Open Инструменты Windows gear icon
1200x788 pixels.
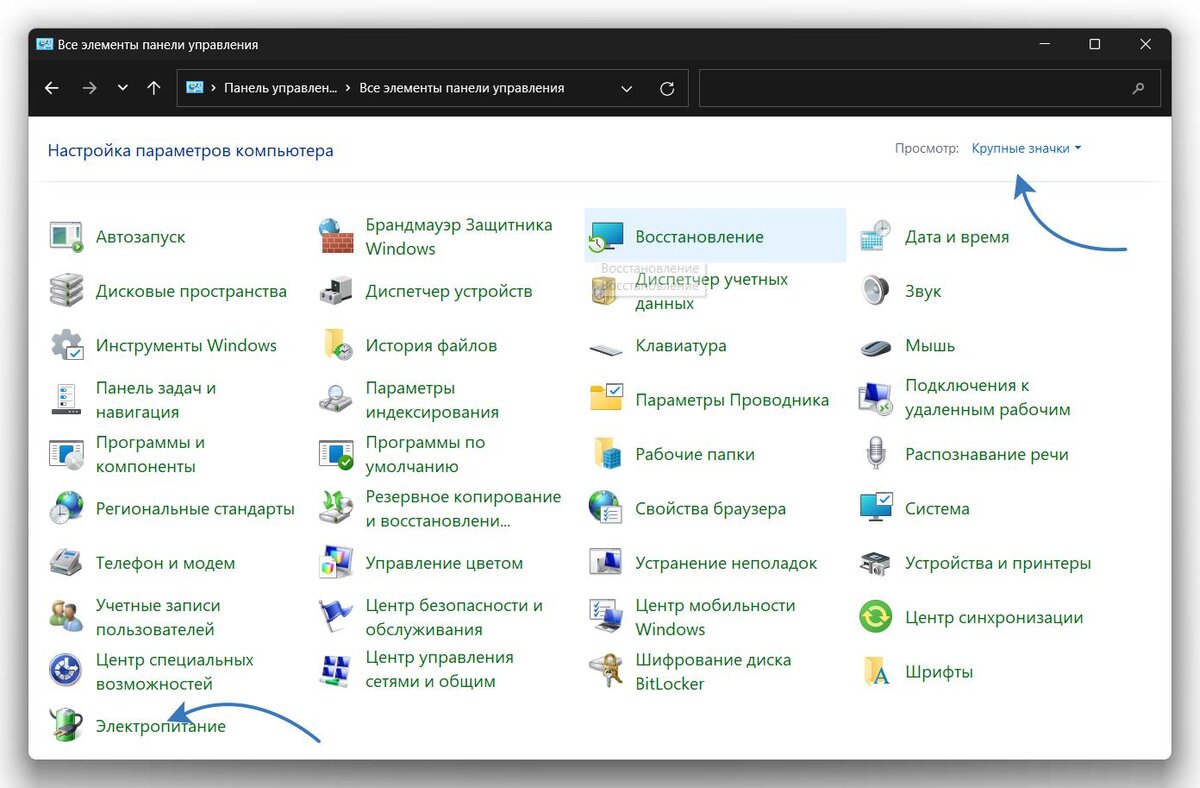[x=66, y=345]
